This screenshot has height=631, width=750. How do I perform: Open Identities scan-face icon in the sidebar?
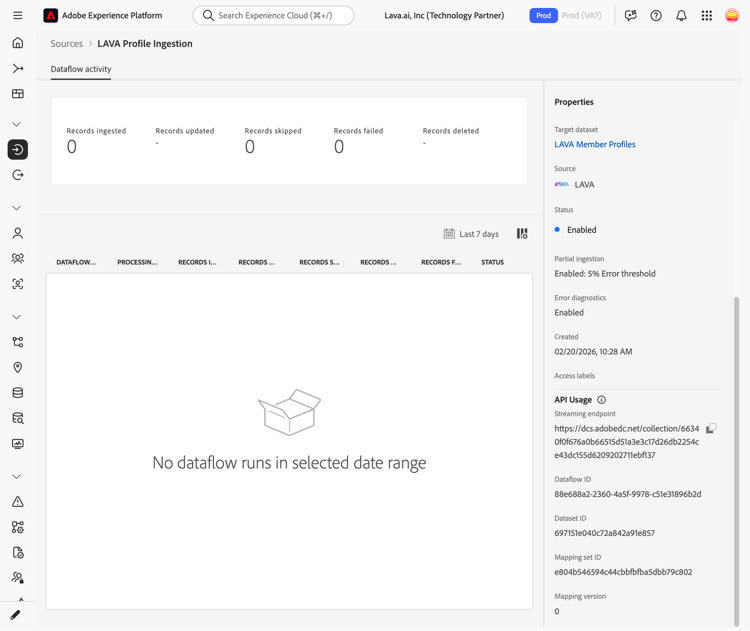point(18,284)
